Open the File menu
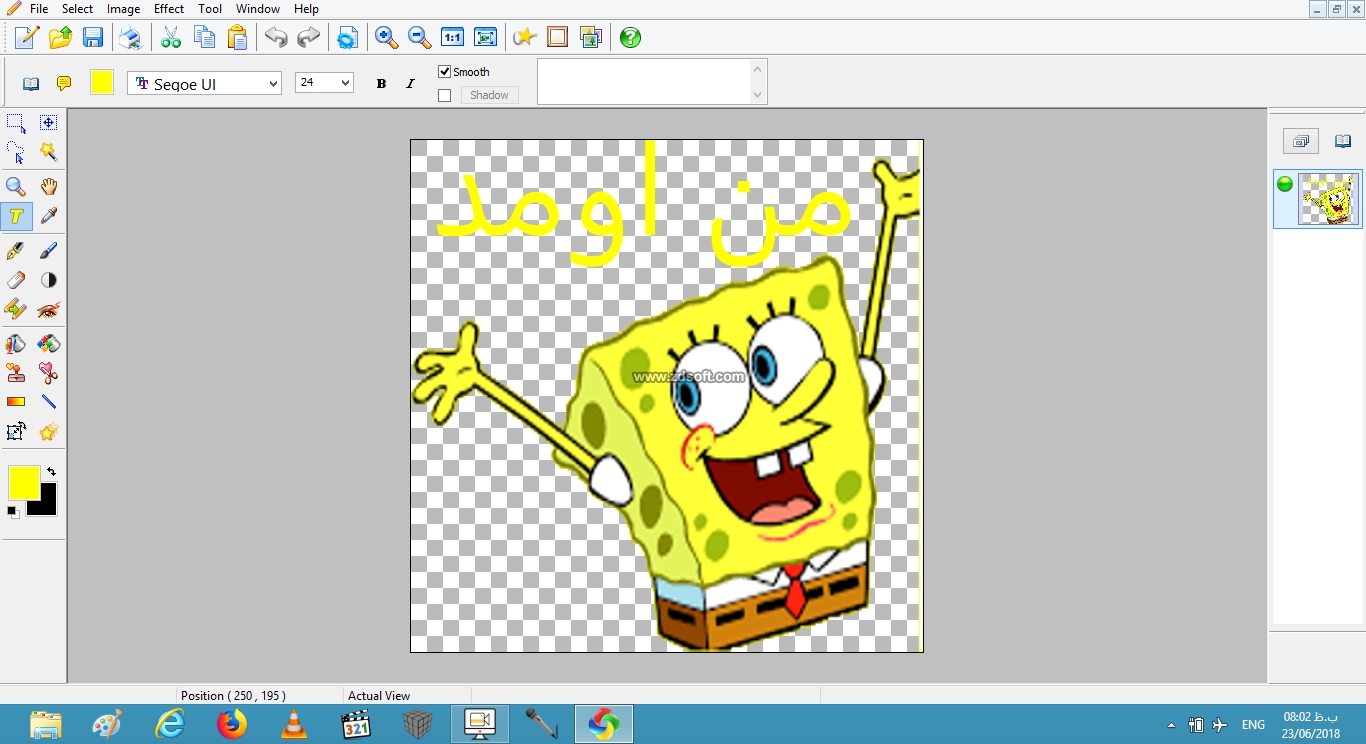The width and height of the screenshot is (1366, 744). pyautogui.click(x=39, y=9)
